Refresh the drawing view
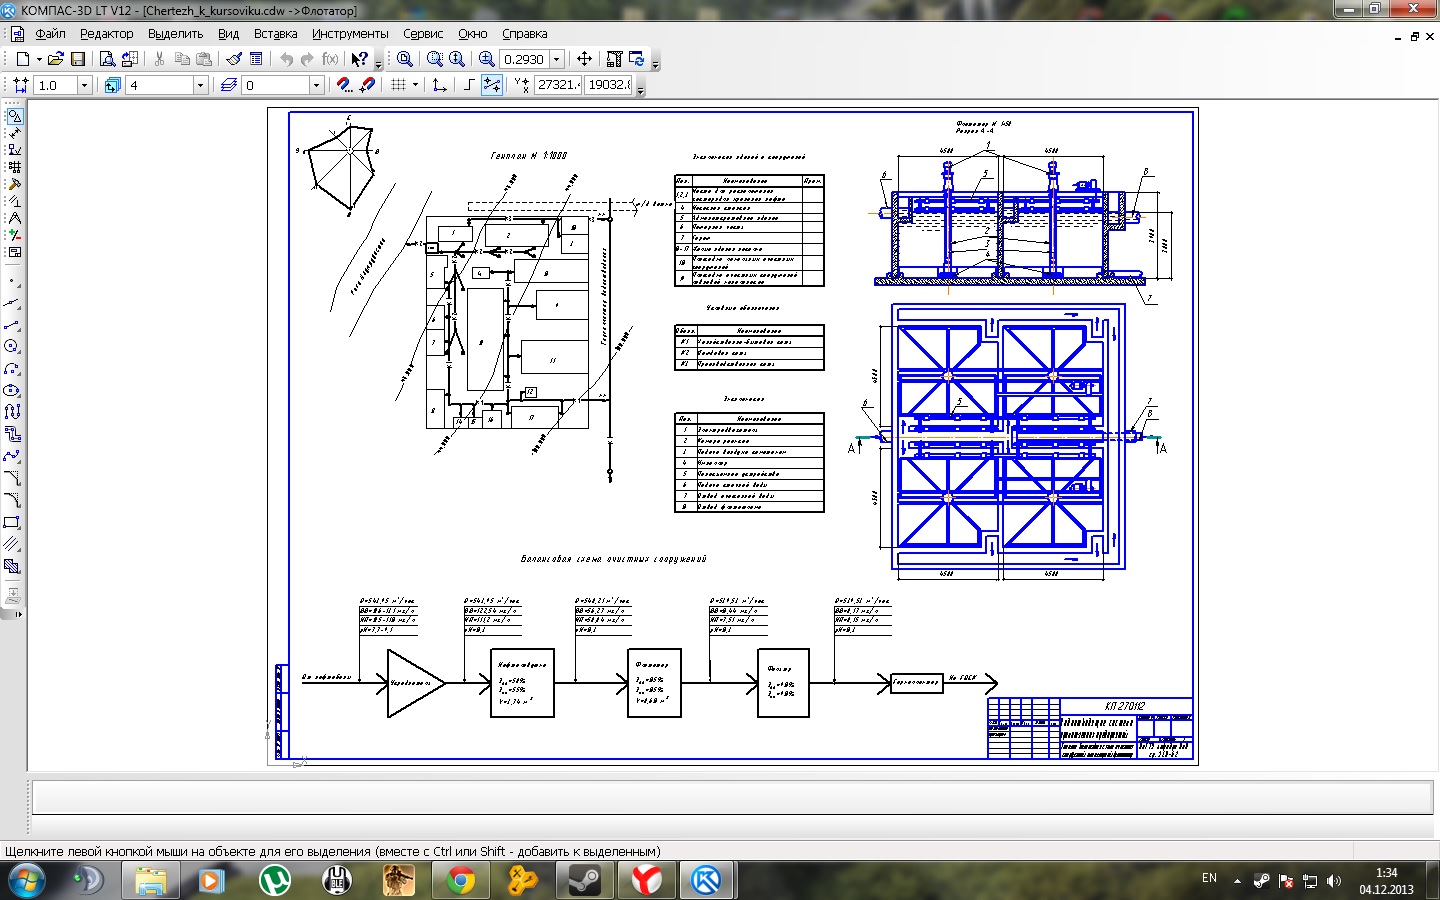Viewport: 1440px width, 900px height. coord(637,59)
